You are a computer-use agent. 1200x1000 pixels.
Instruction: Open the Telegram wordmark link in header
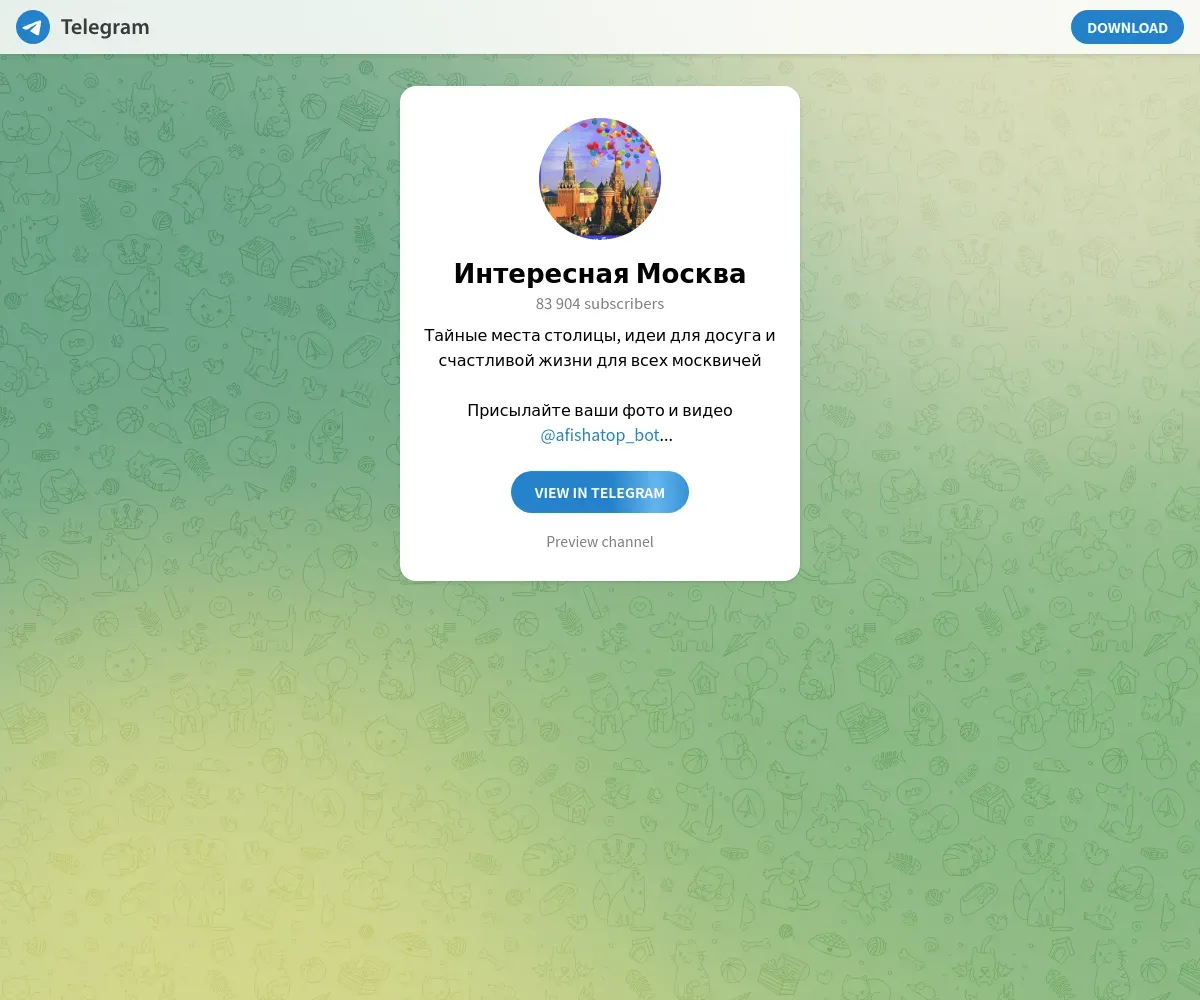(105, 27)
